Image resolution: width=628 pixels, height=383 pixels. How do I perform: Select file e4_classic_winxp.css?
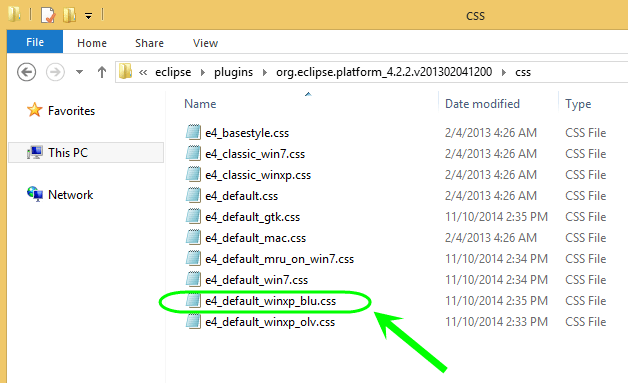tap(258, 175)
